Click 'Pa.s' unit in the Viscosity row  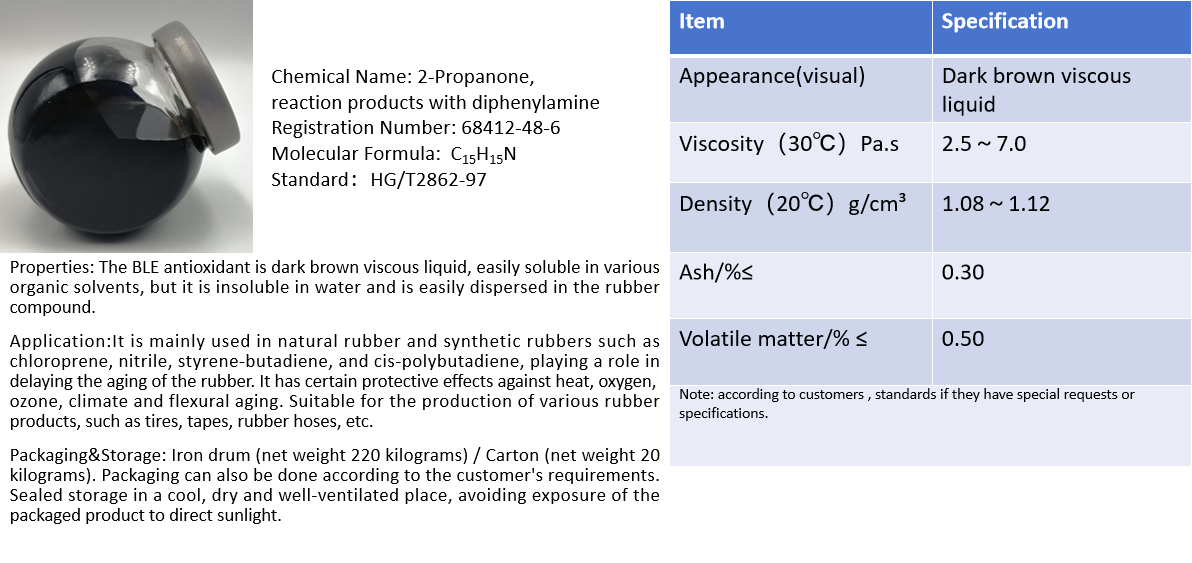tap(879, 144)
